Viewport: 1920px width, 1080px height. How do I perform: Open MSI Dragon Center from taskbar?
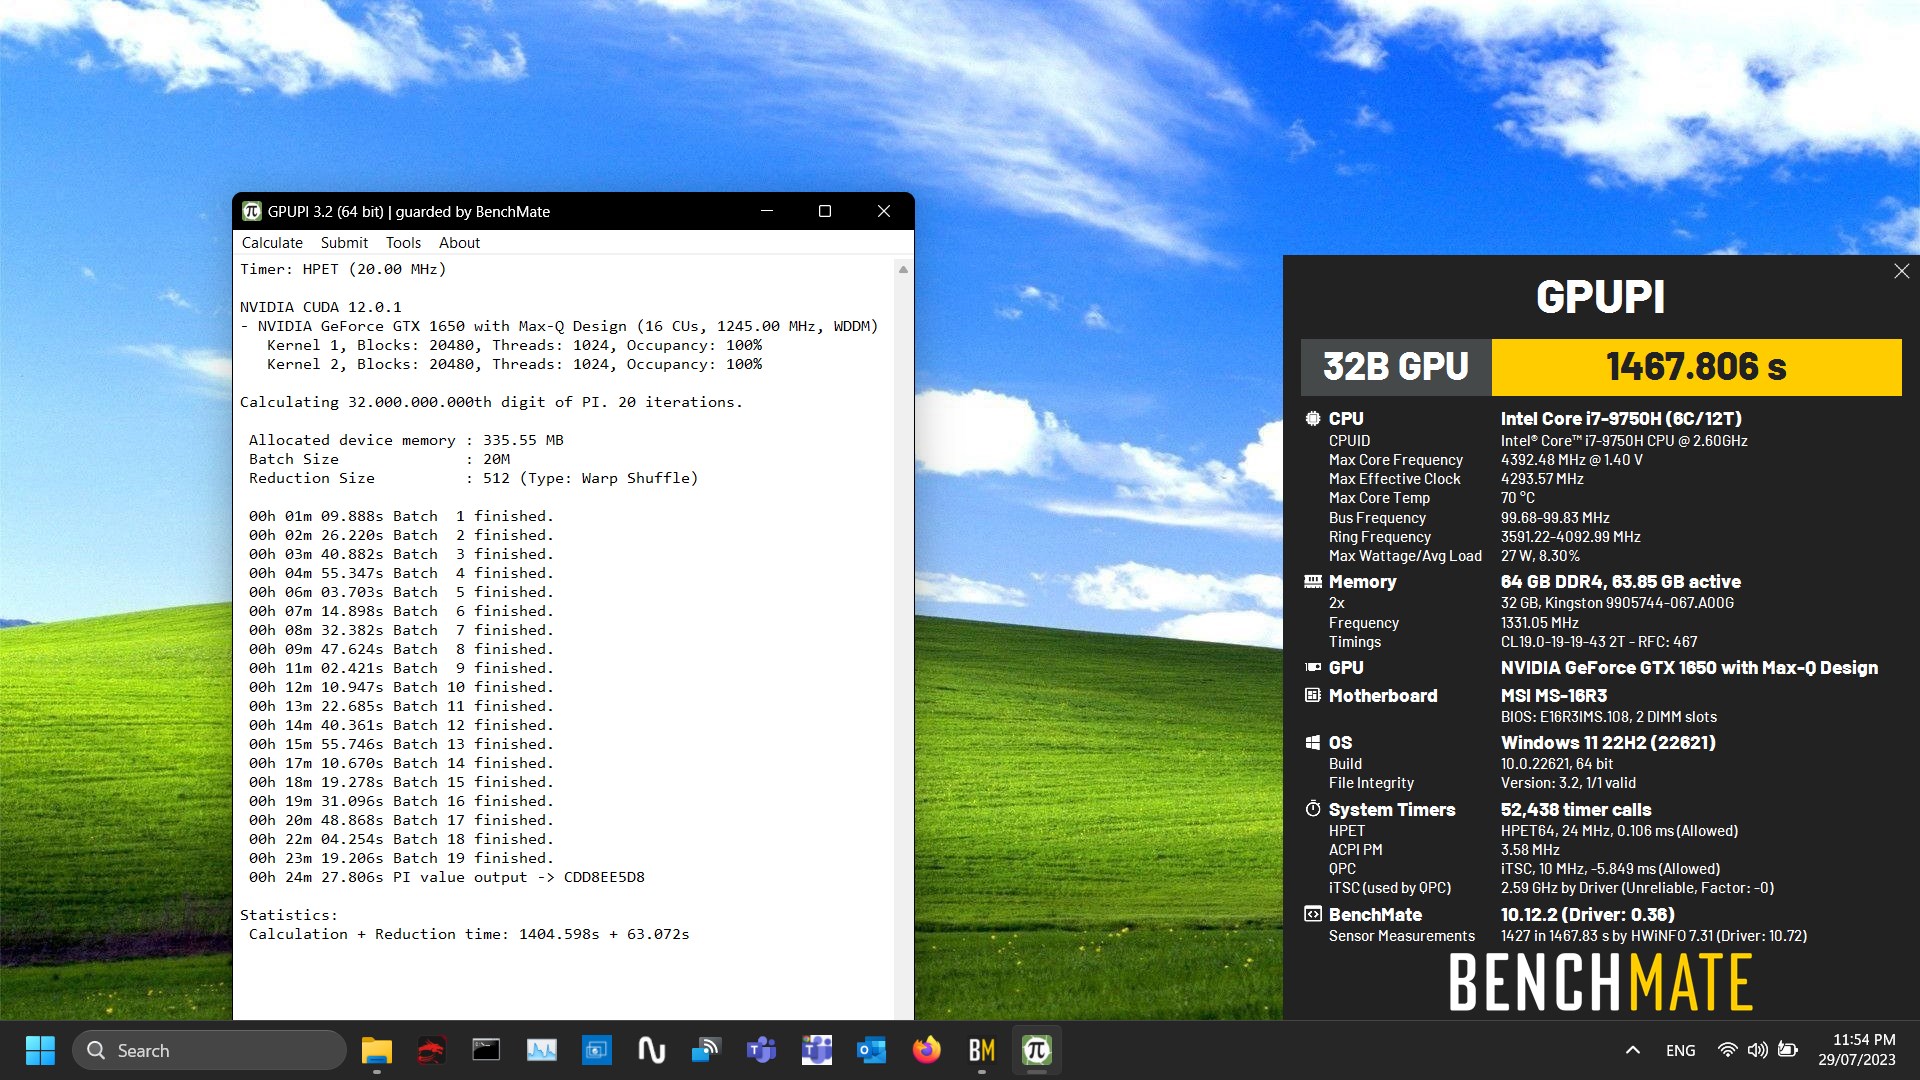431,1050
